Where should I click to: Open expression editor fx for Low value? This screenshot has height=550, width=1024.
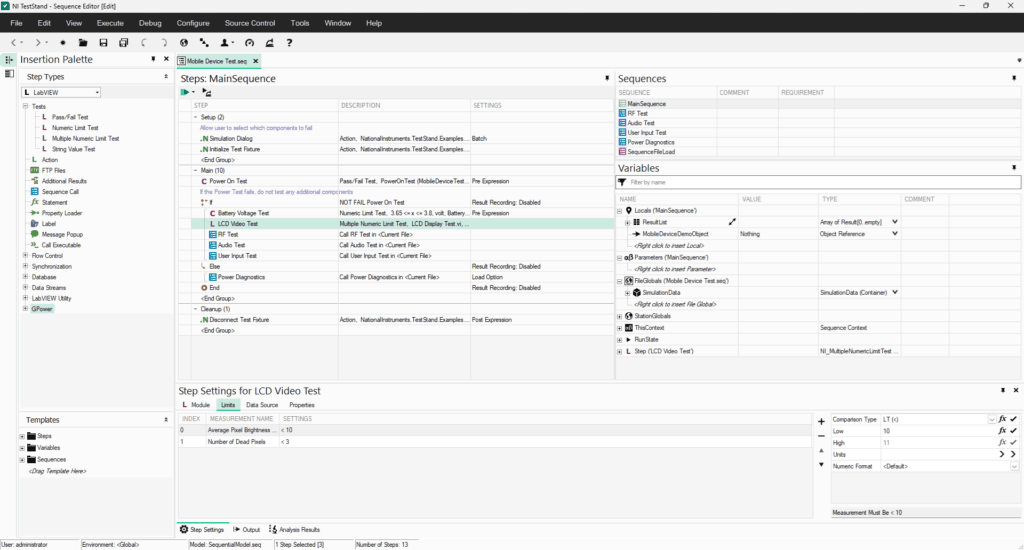point(1001,430)
